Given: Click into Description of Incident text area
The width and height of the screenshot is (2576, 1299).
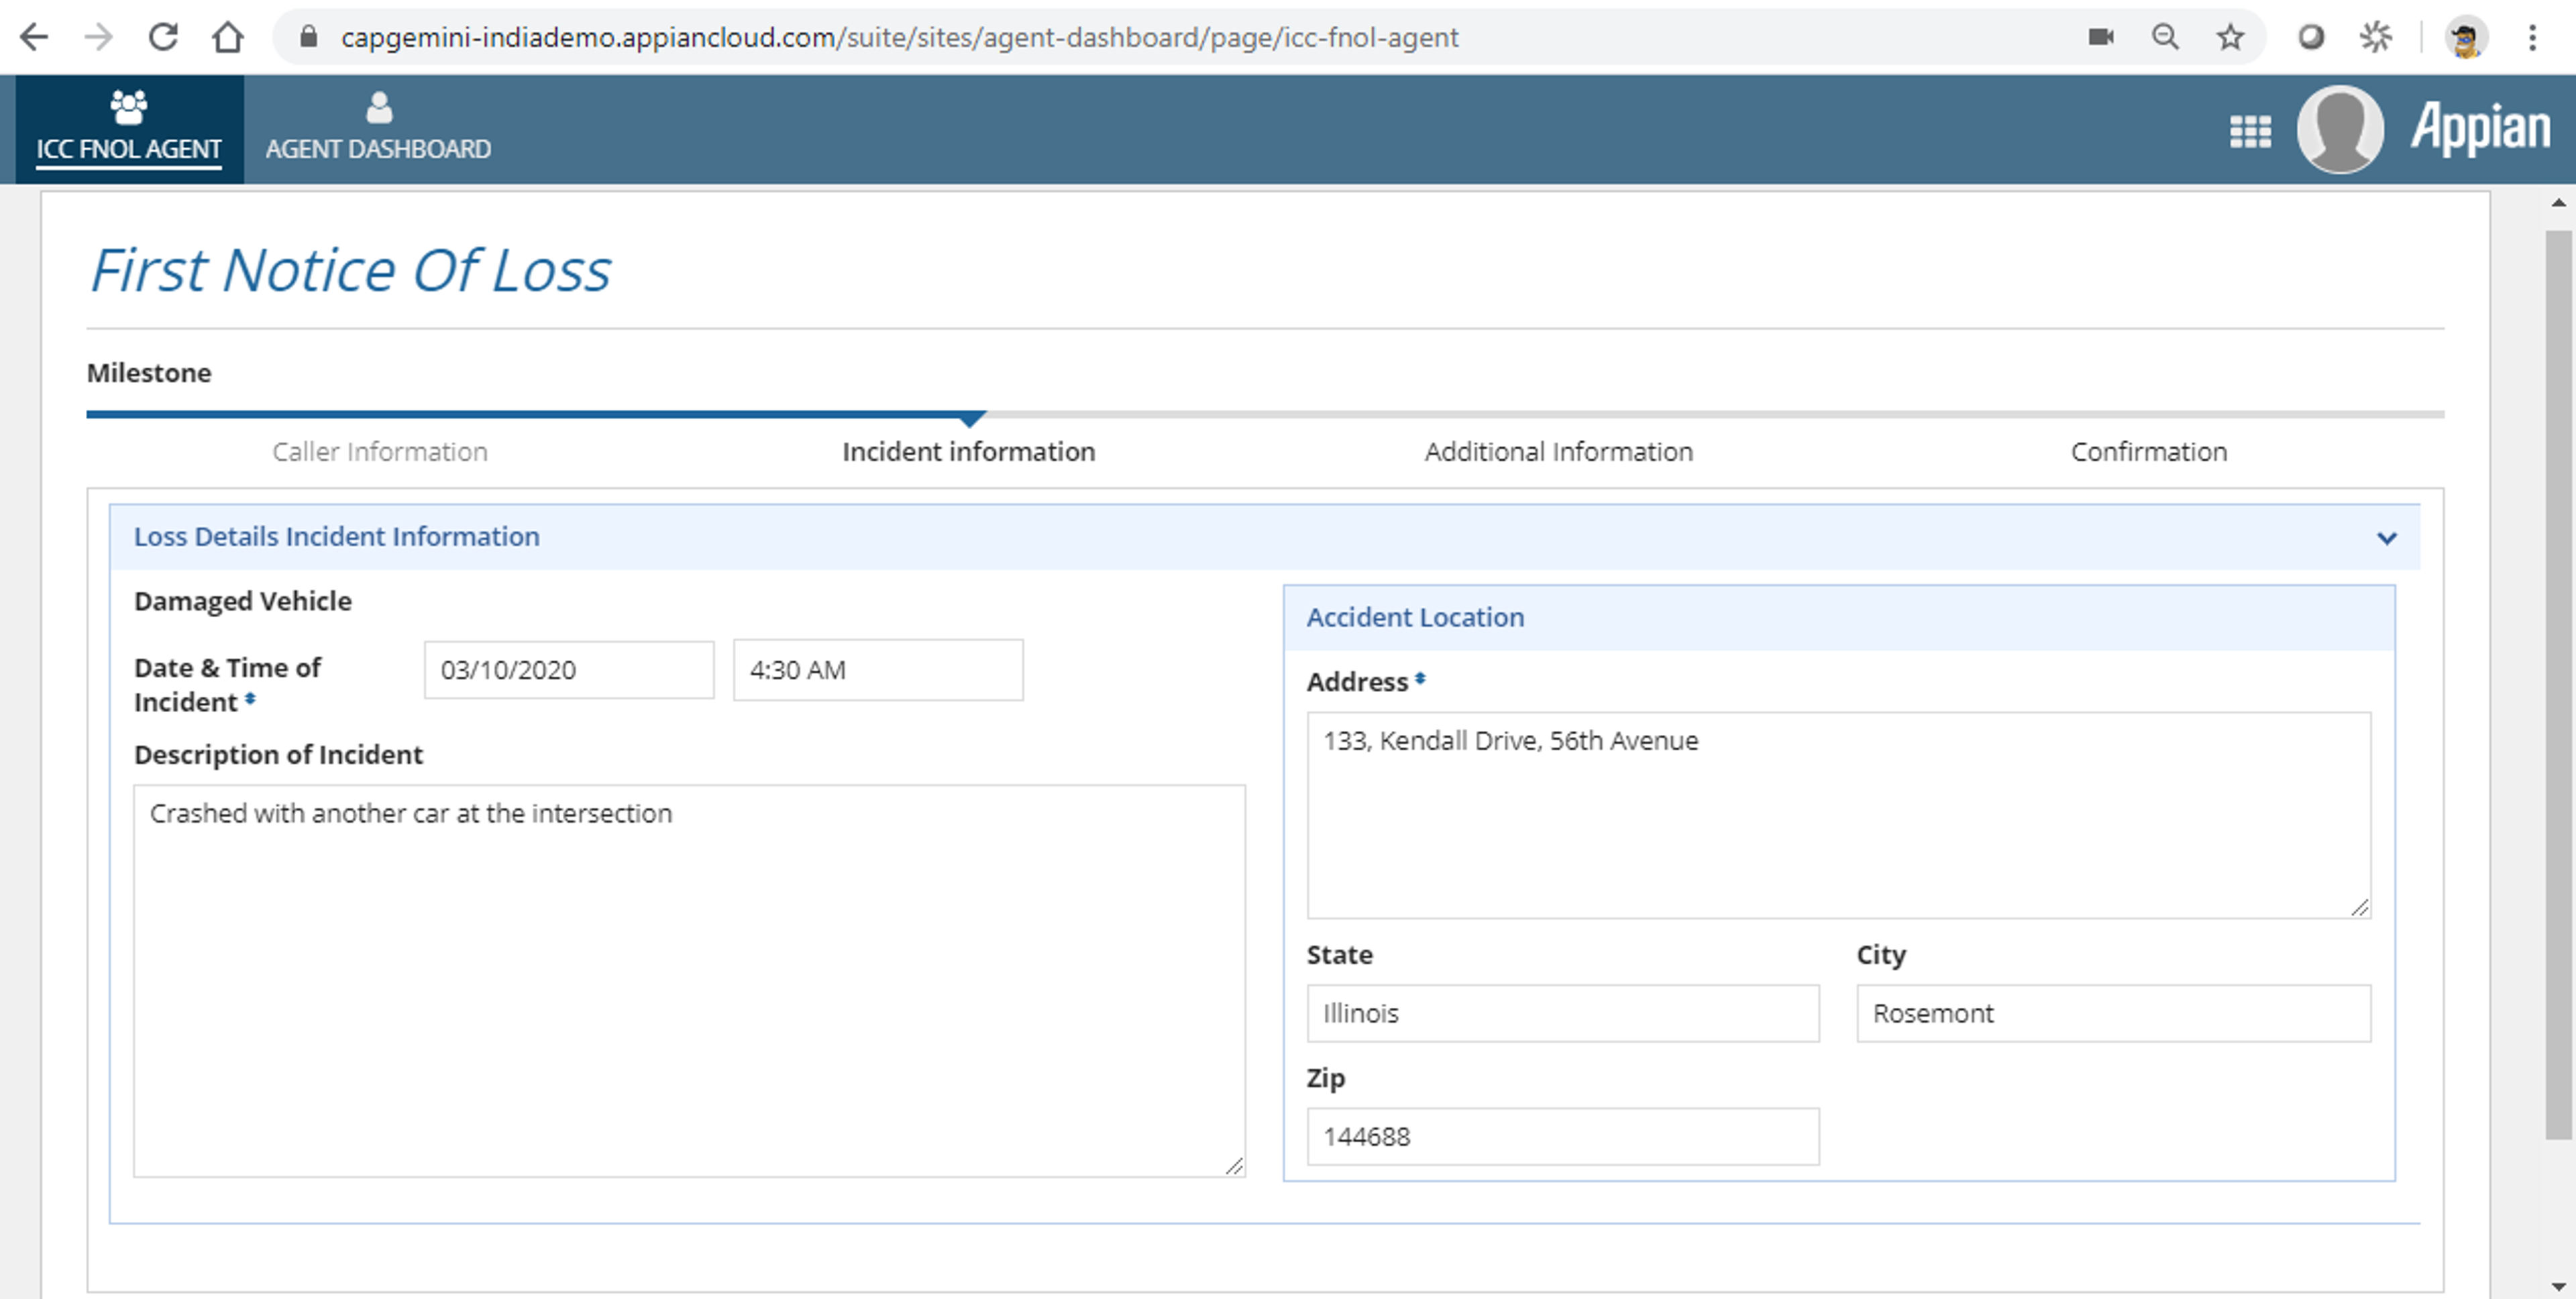Looking at the screenshot, I should point(689,981).
